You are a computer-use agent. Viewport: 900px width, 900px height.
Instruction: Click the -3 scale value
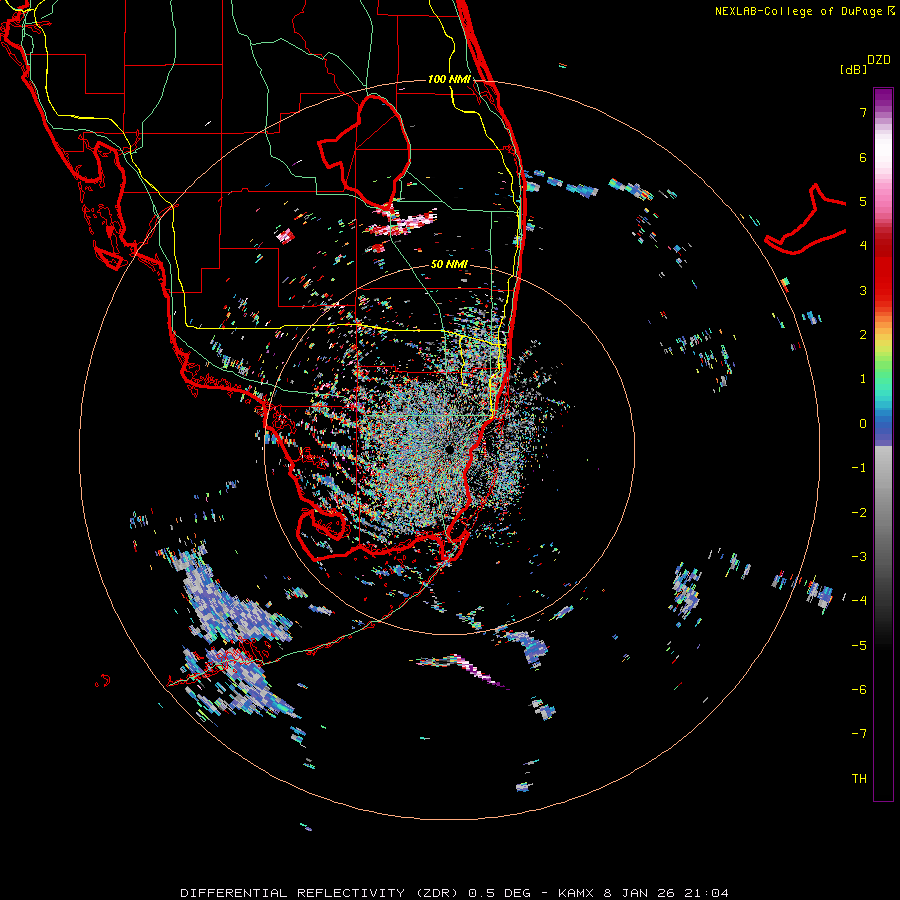point(859,557)
